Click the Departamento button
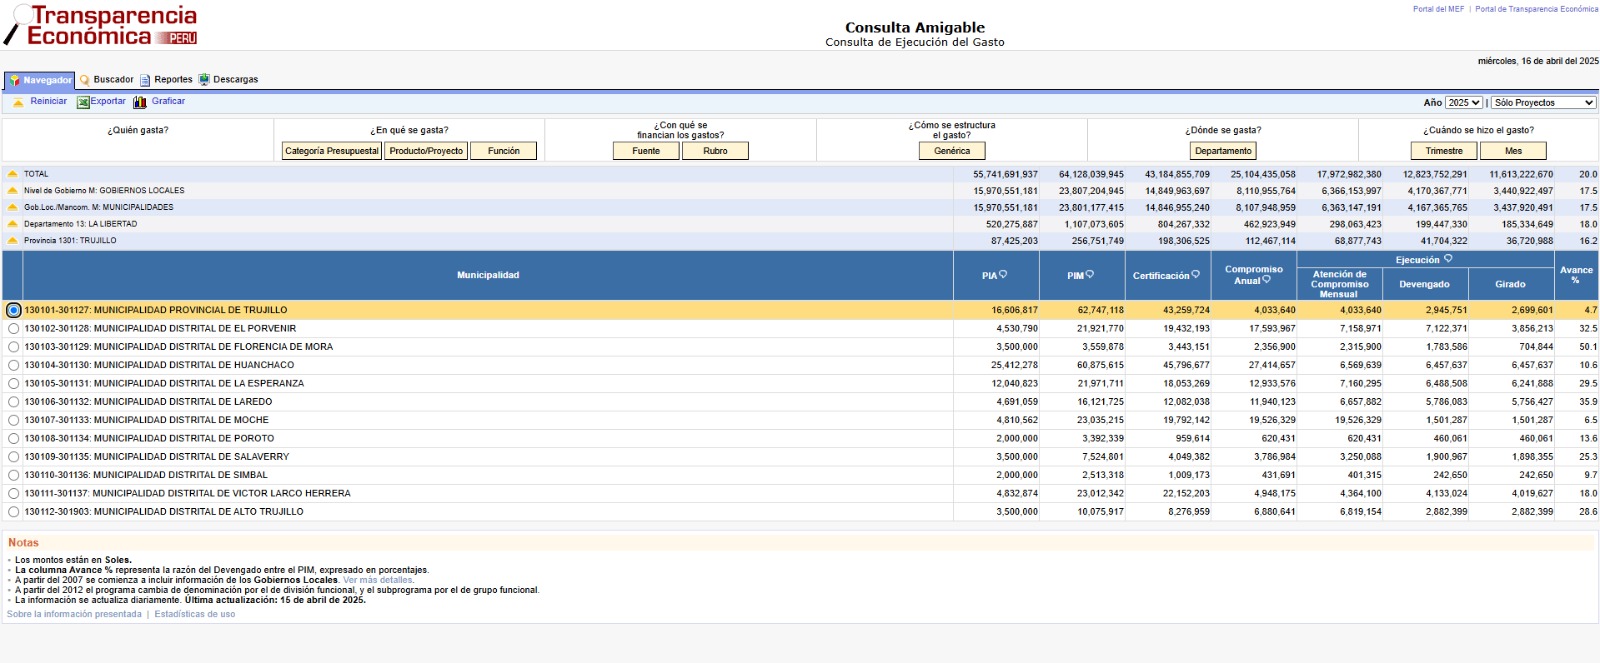1600x663 pixels. 1222,151
